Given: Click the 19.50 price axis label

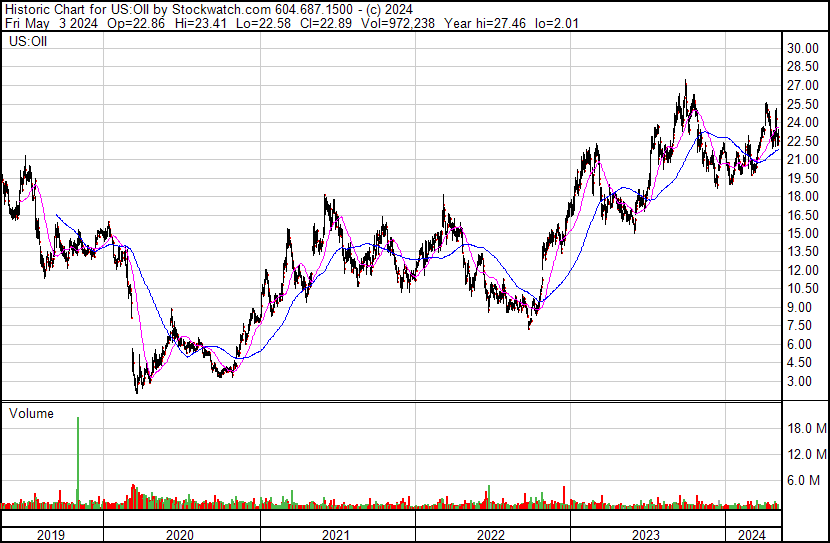Looking at the screenshot, I should (803, 178).
